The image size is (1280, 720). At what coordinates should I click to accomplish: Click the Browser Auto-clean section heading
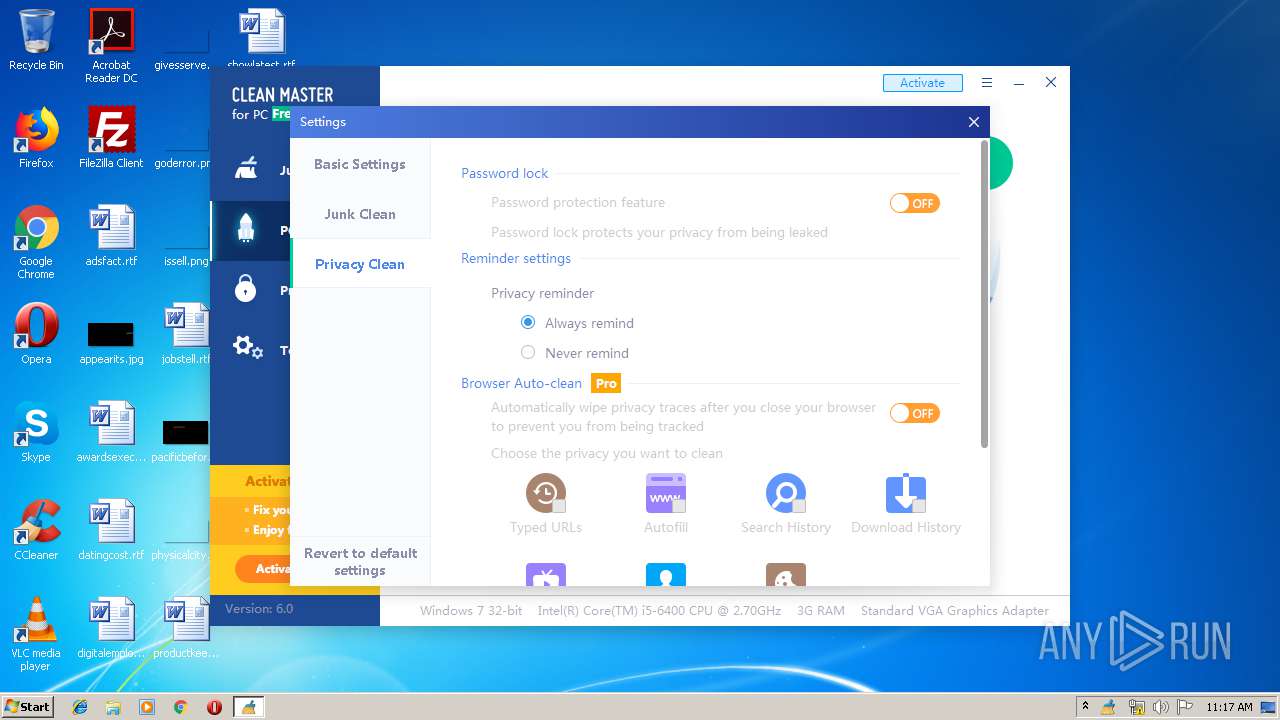521,383
